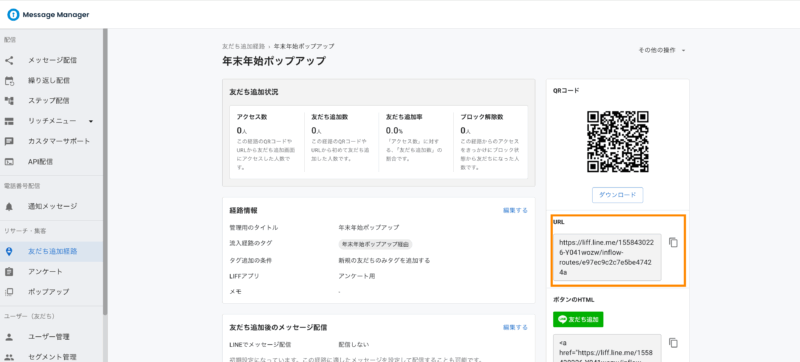Click the green 友だち追加 button

click(x=578, y=320)
